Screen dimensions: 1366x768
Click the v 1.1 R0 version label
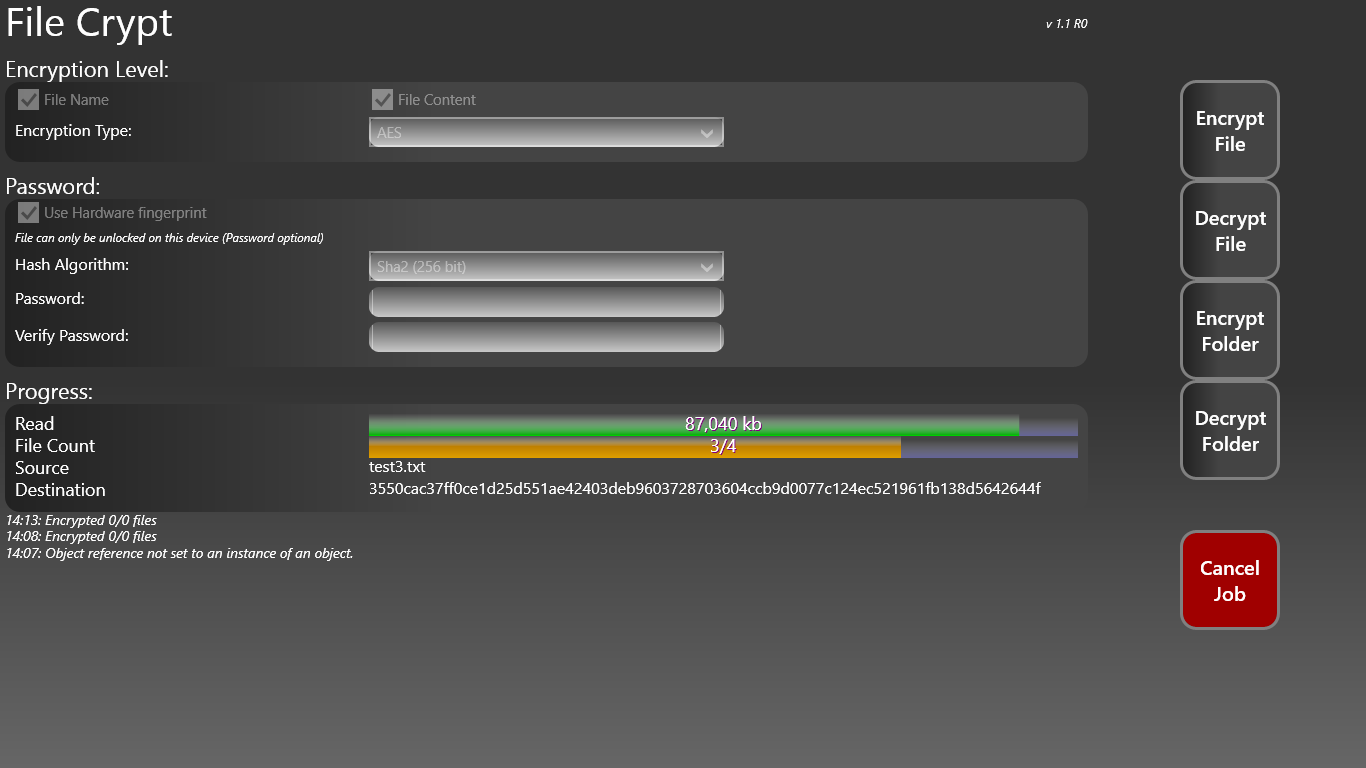[x=1064, y=23]
